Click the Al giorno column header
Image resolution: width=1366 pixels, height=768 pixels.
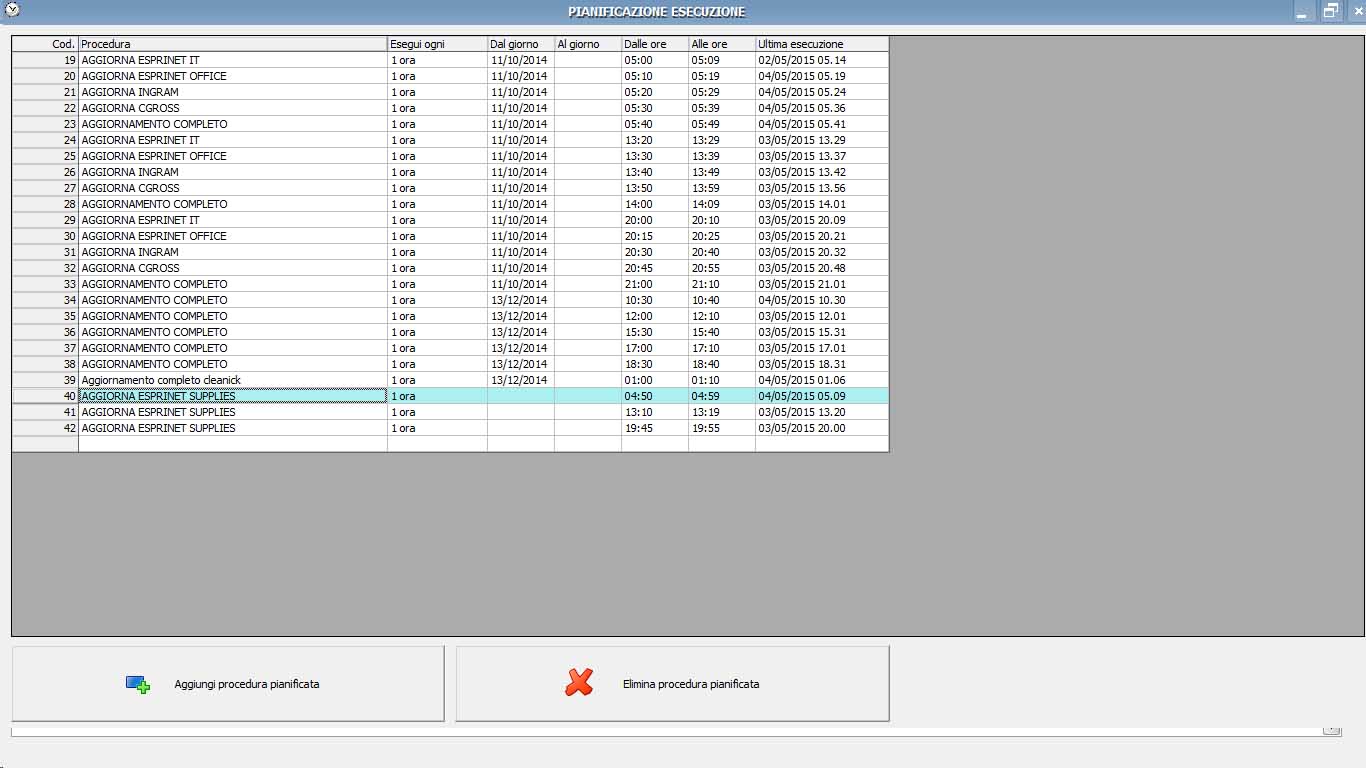click(588, 44)
